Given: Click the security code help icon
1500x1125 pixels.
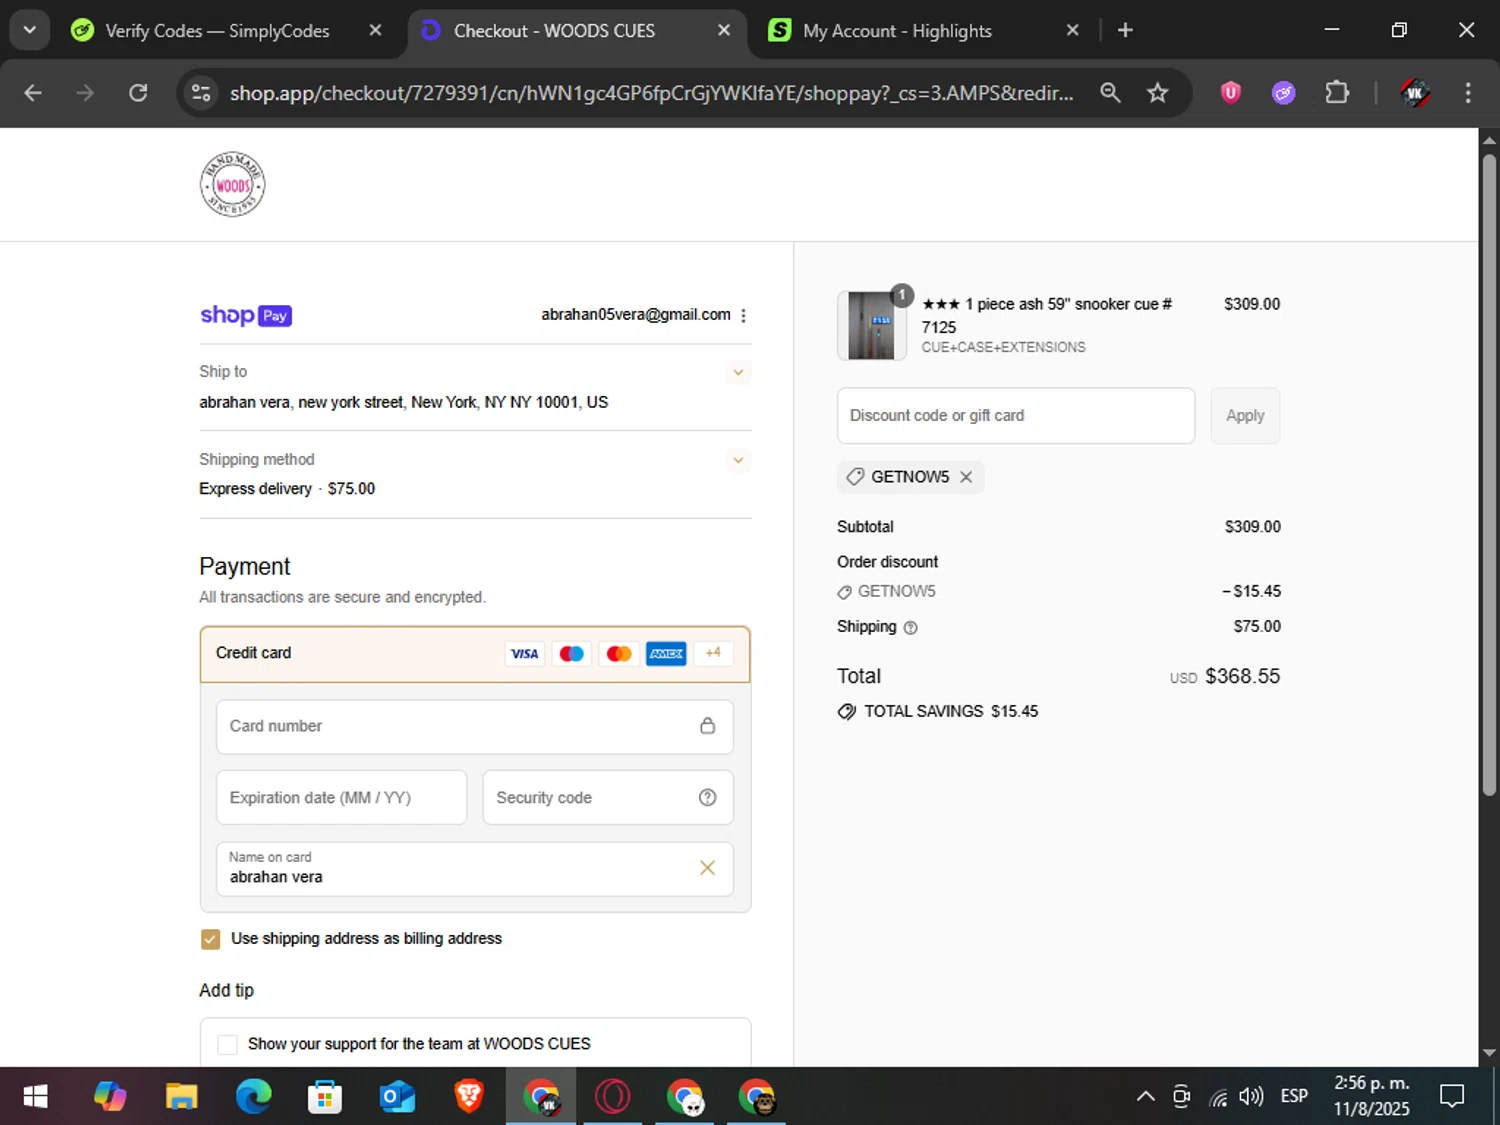Looking at the screenshot, I should point(707,797).
